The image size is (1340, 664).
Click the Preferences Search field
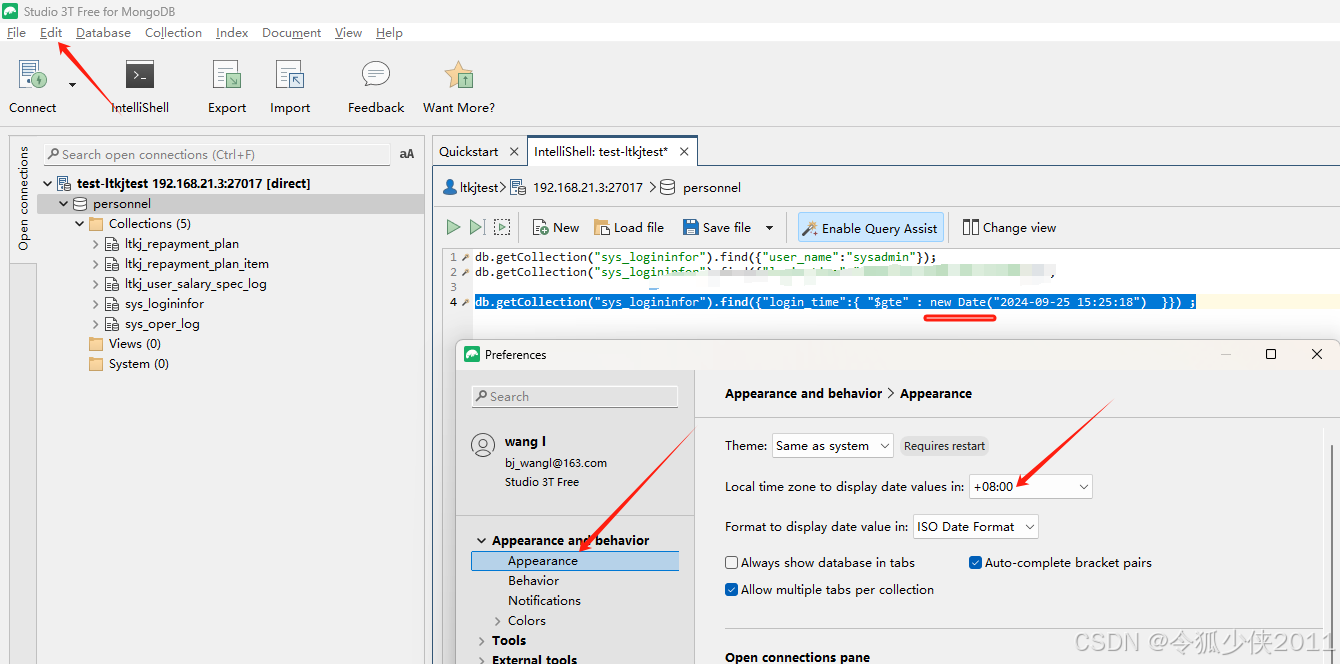tap(575, 396)
